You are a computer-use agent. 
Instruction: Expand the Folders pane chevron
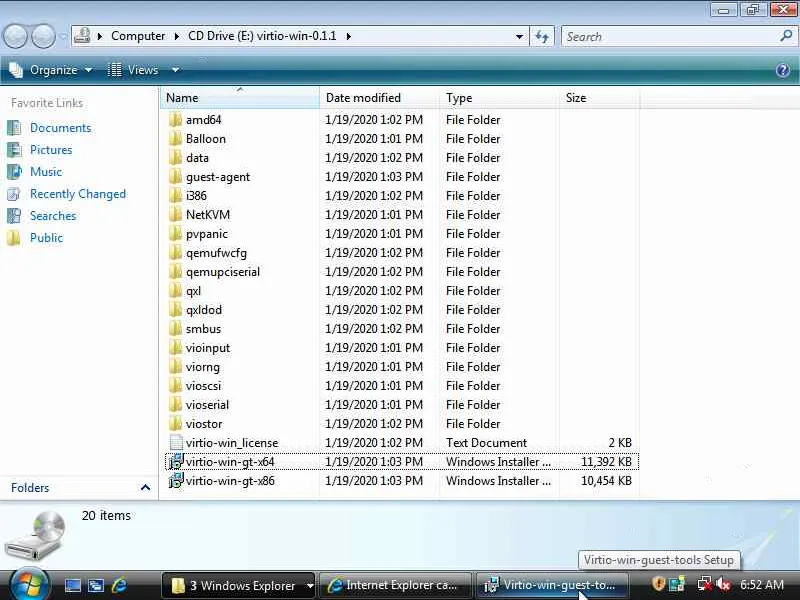[145, 488]
